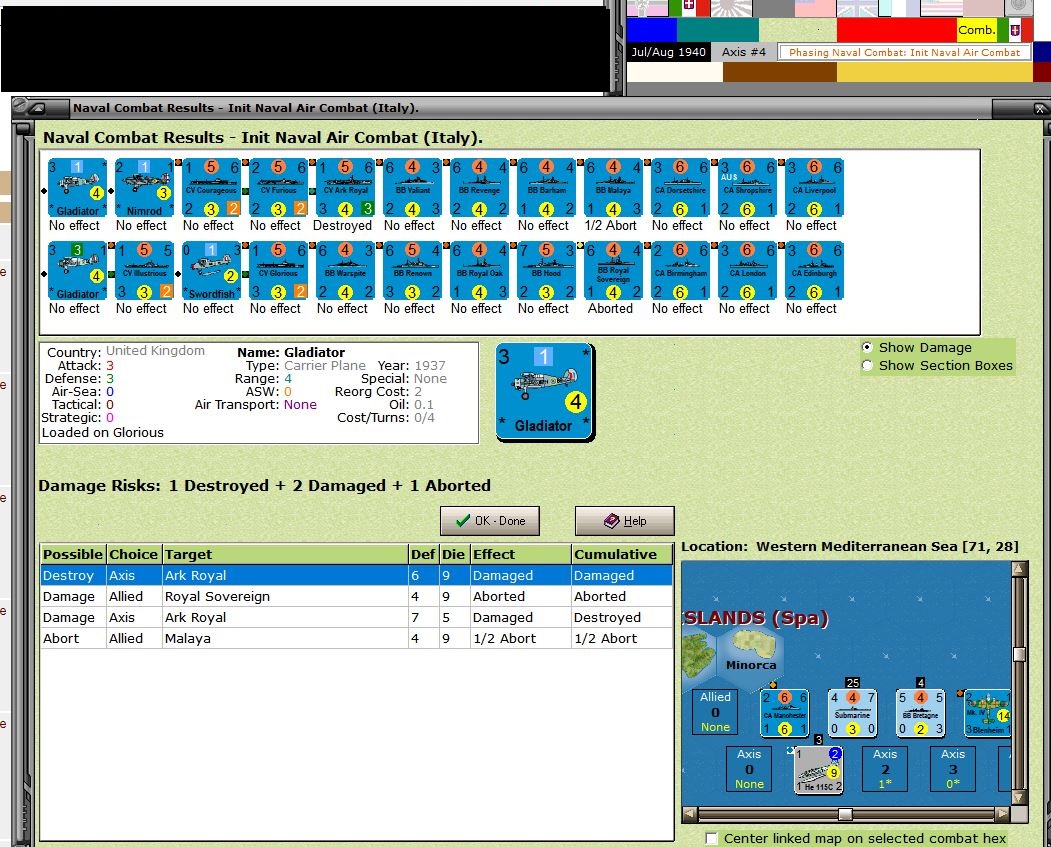This screenshot has width=1051, height=847.
Task: Select the BB Revenge ship counter
Action: tap(479, 187)
